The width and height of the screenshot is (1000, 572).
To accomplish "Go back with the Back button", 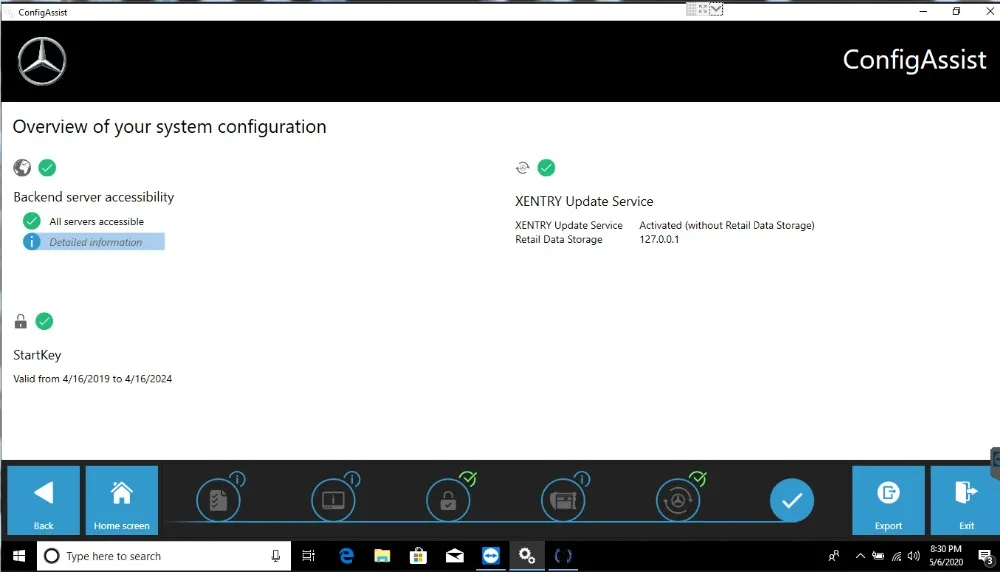I will (43, 500).
